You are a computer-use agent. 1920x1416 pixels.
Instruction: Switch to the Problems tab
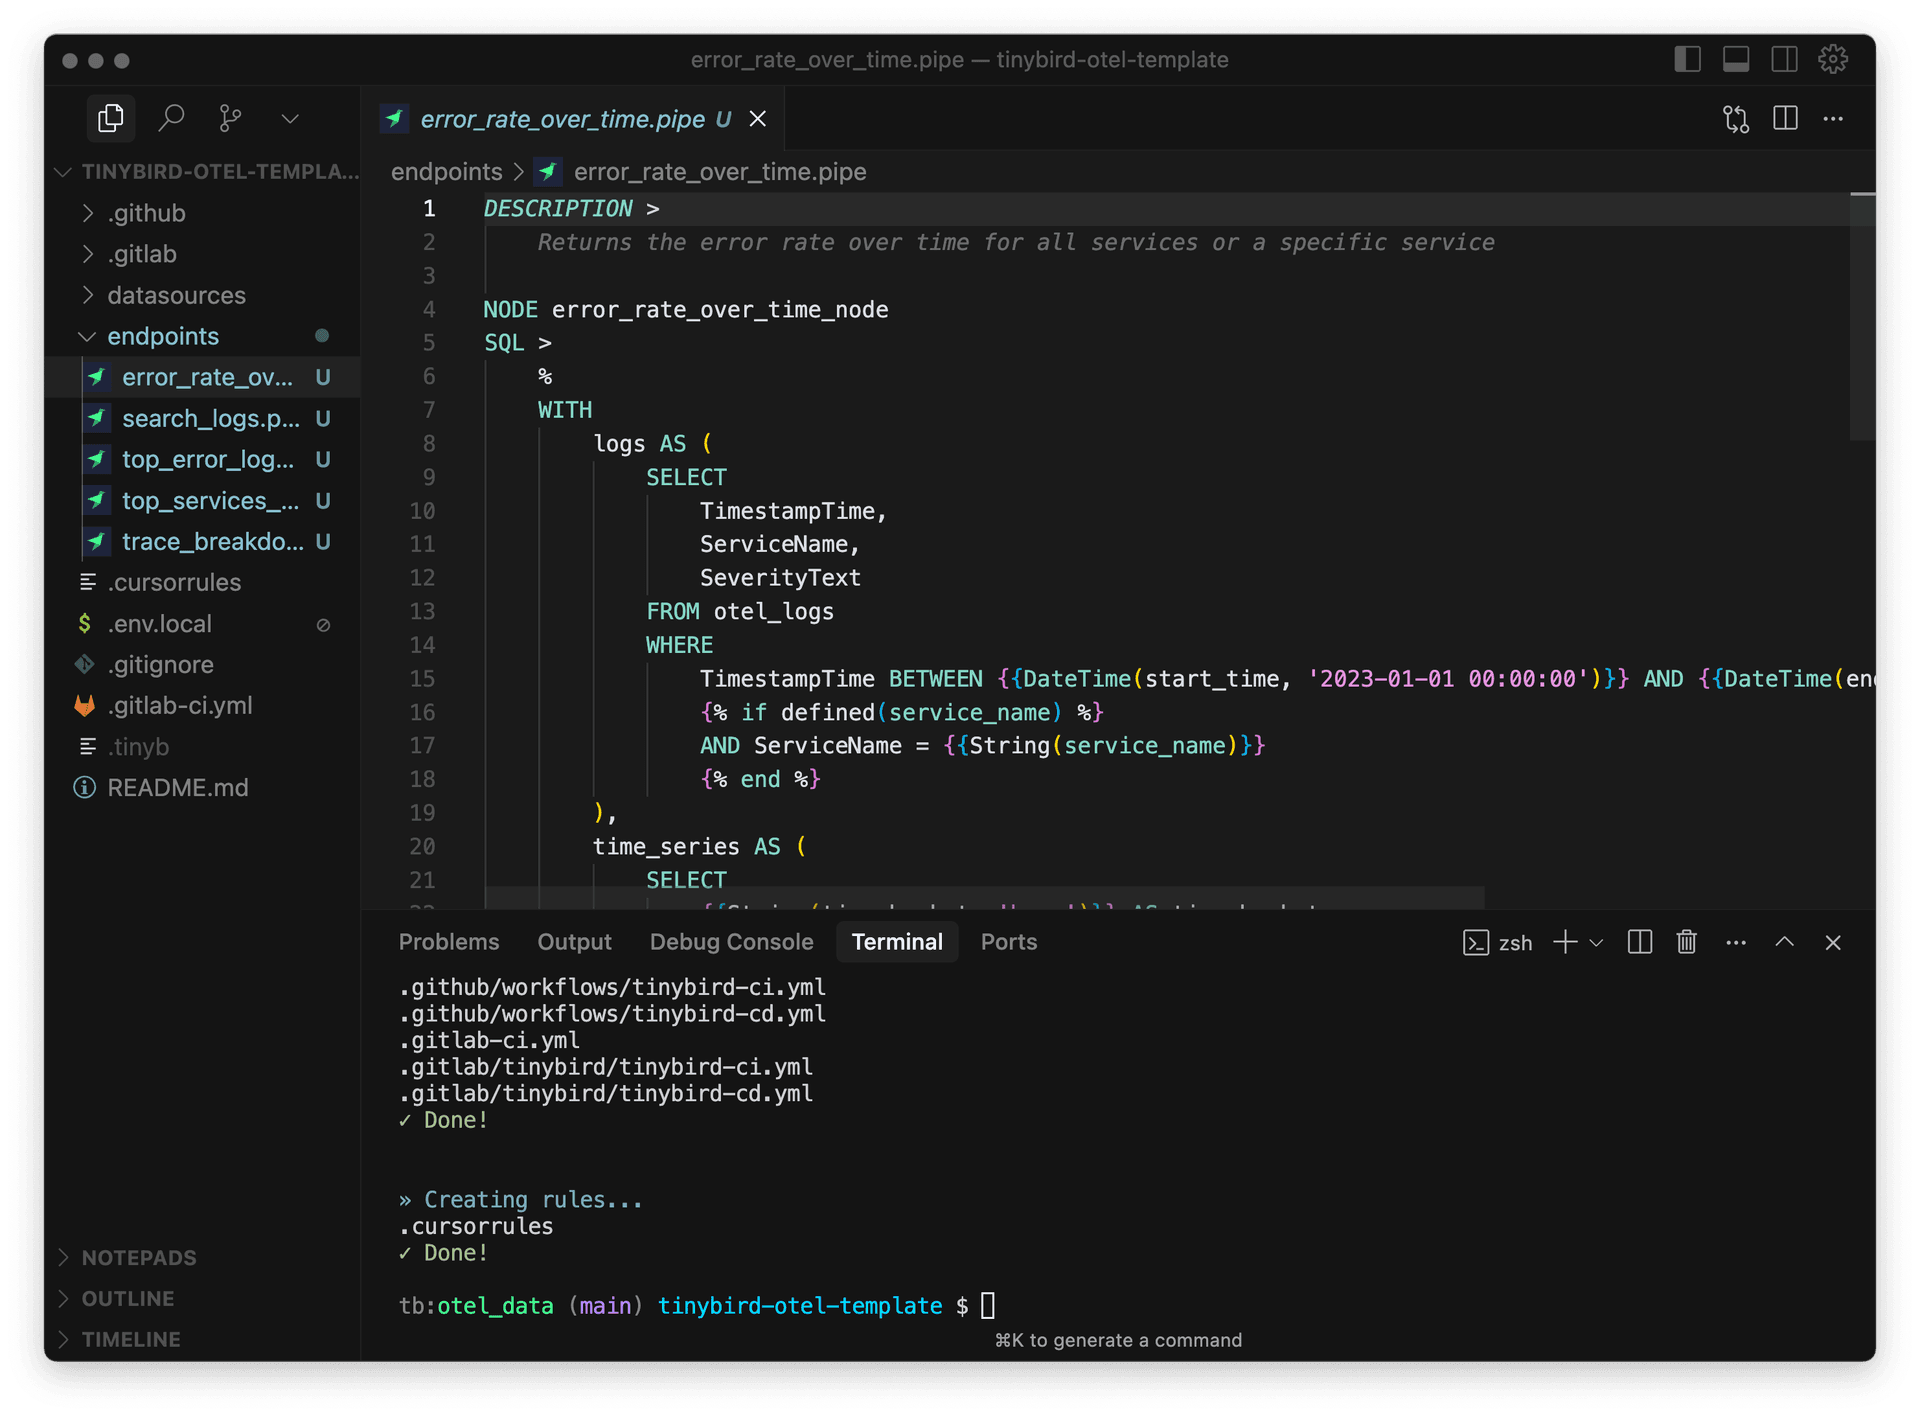[448, 941]
